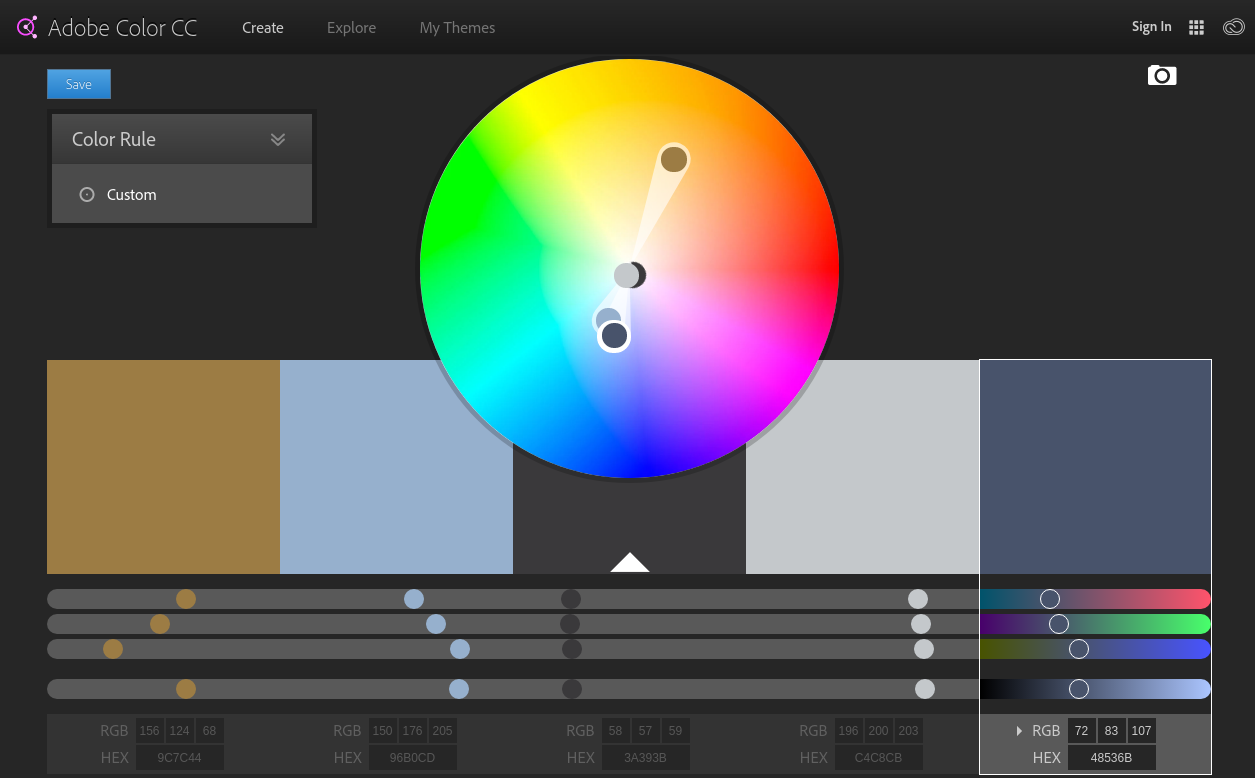Click the dark slate marker on the wheel
Viewport: 1255px width, 778px height.
614,336
